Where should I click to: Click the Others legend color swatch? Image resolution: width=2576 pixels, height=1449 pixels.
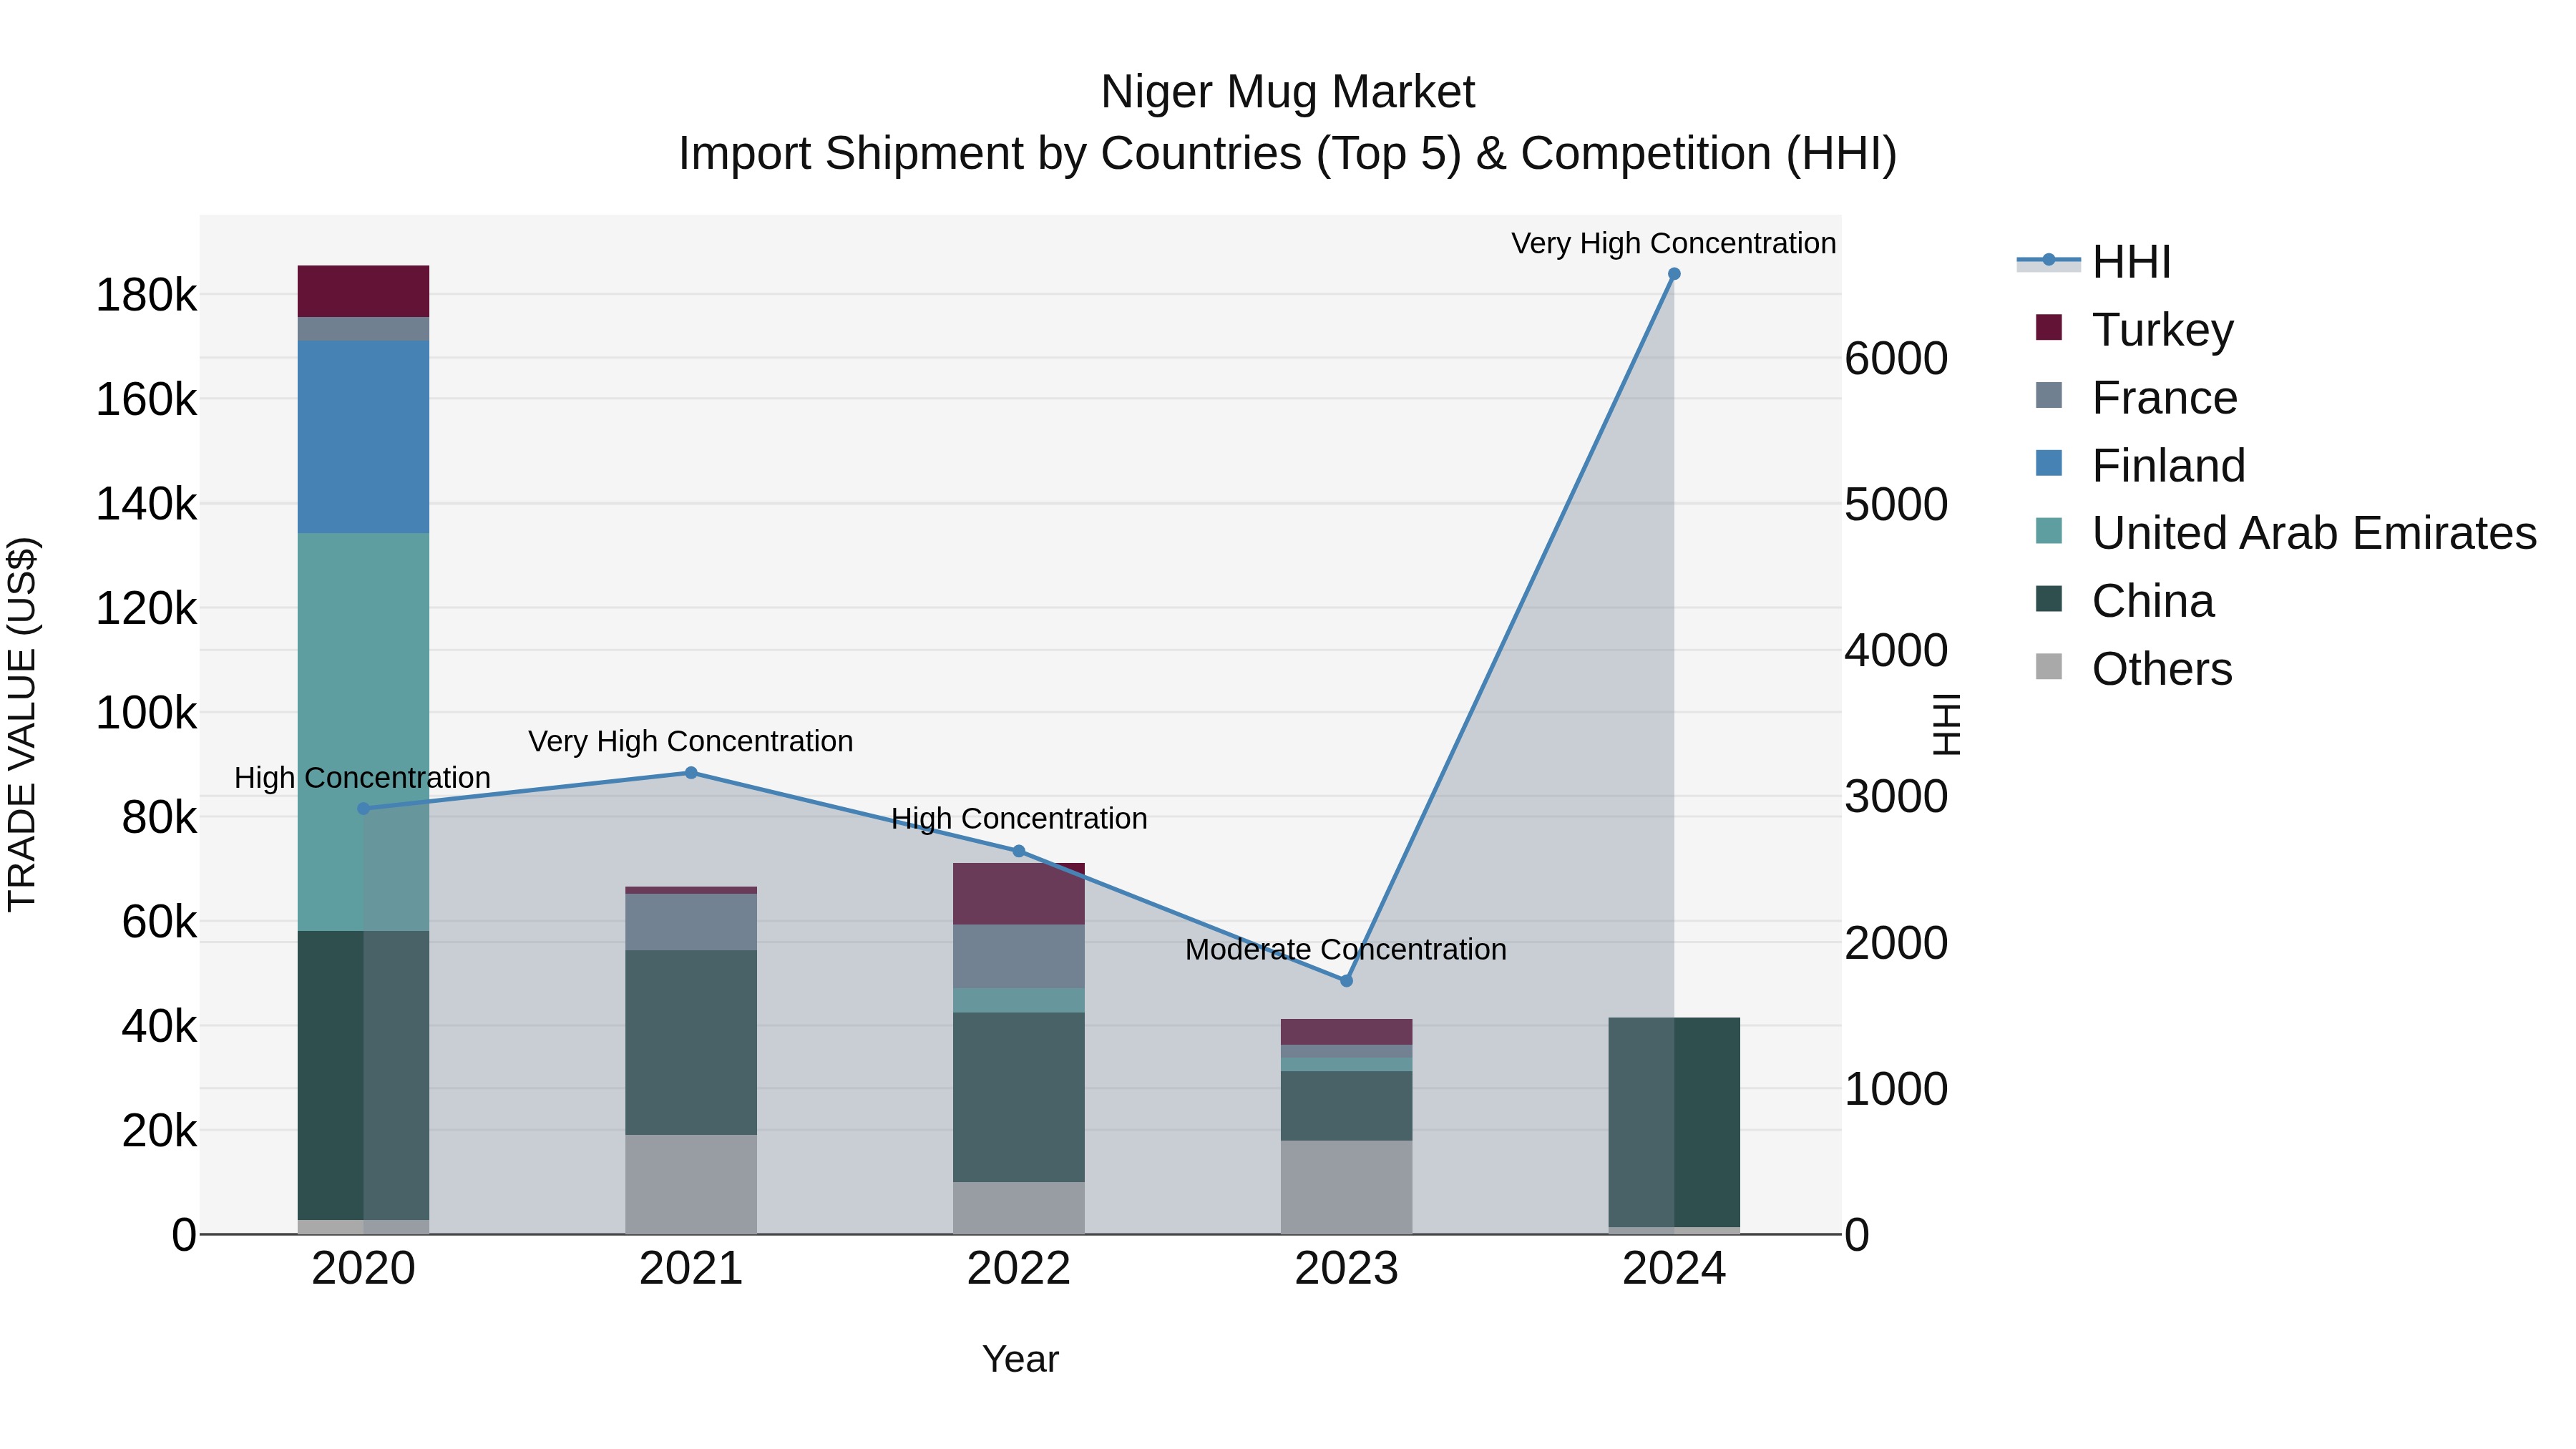(x=2048, y=667)
